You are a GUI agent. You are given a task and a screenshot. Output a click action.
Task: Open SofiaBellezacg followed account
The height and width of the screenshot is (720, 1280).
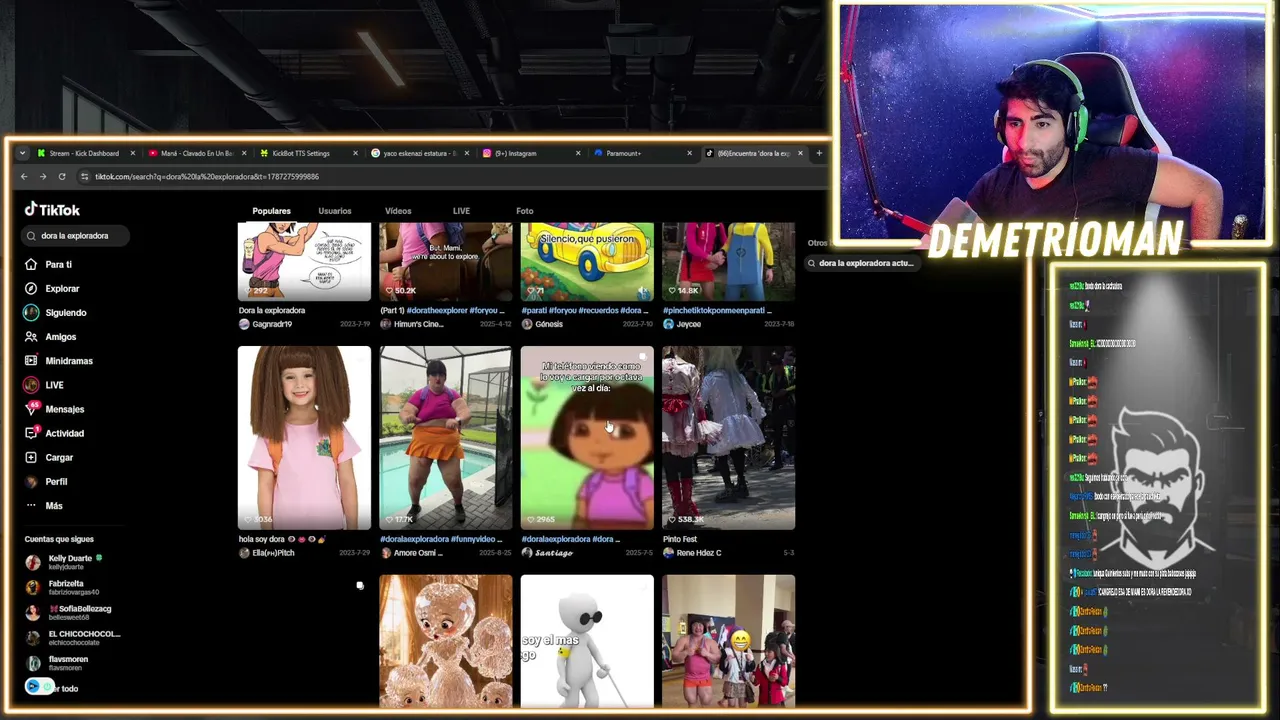click(68, 613)
